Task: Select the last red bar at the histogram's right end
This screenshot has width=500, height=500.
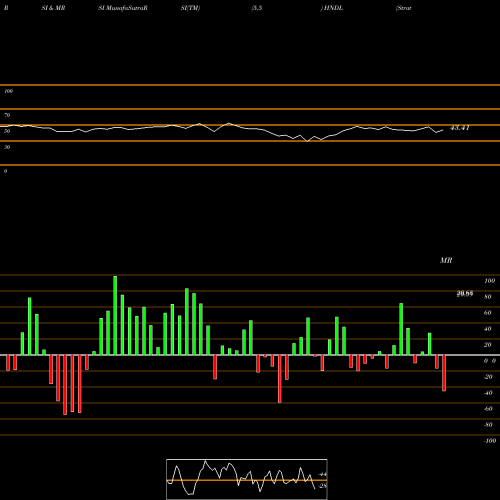Action: (444, 373)
